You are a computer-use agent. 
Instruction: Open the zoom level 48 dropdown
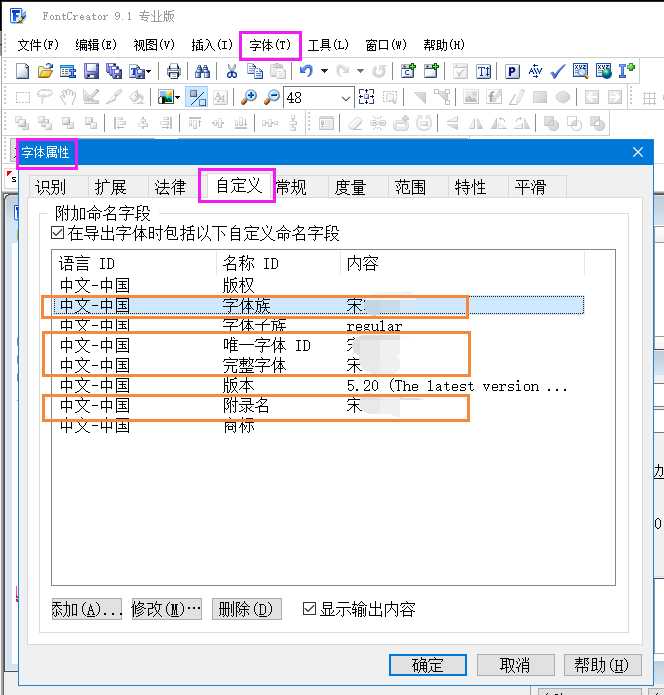(346, 98)
